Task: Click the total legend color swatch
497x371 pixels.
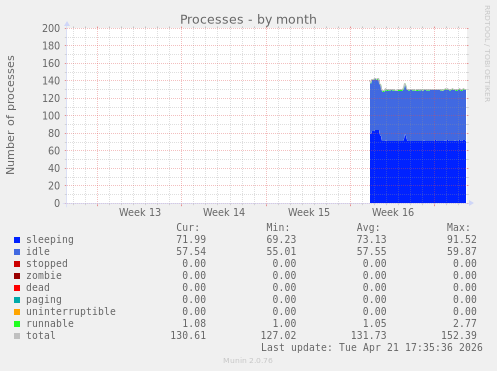Action: coord(17,336)
